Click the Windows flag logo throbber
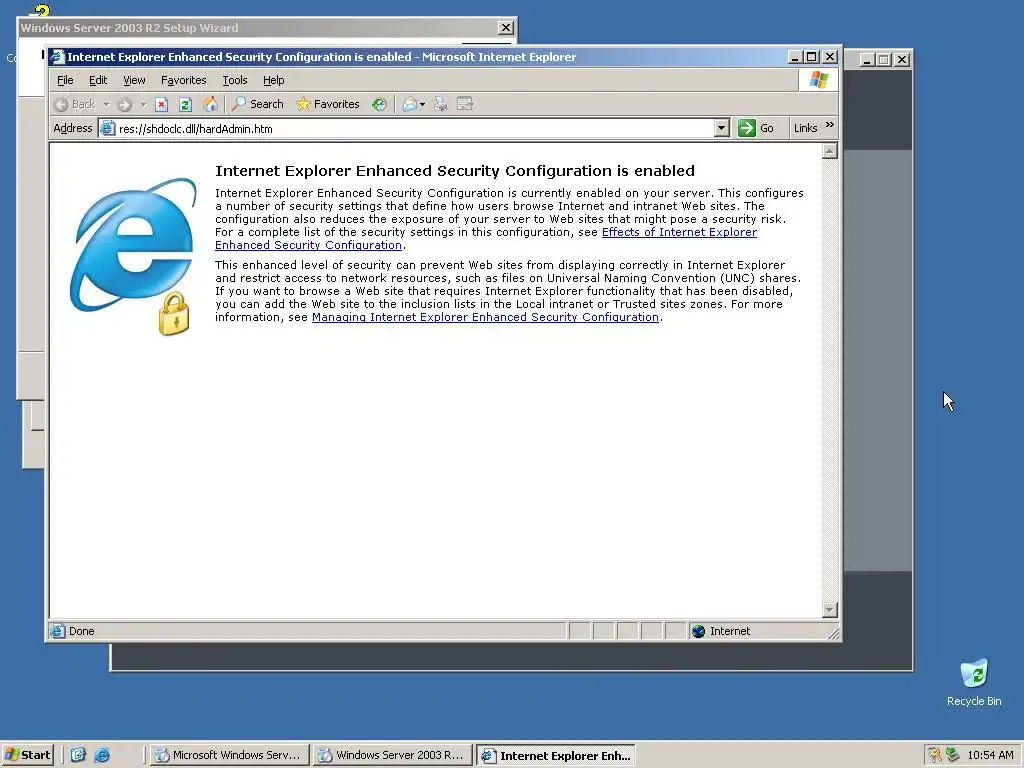This screenshot has width=1024, height=768. tap(818, 80)
